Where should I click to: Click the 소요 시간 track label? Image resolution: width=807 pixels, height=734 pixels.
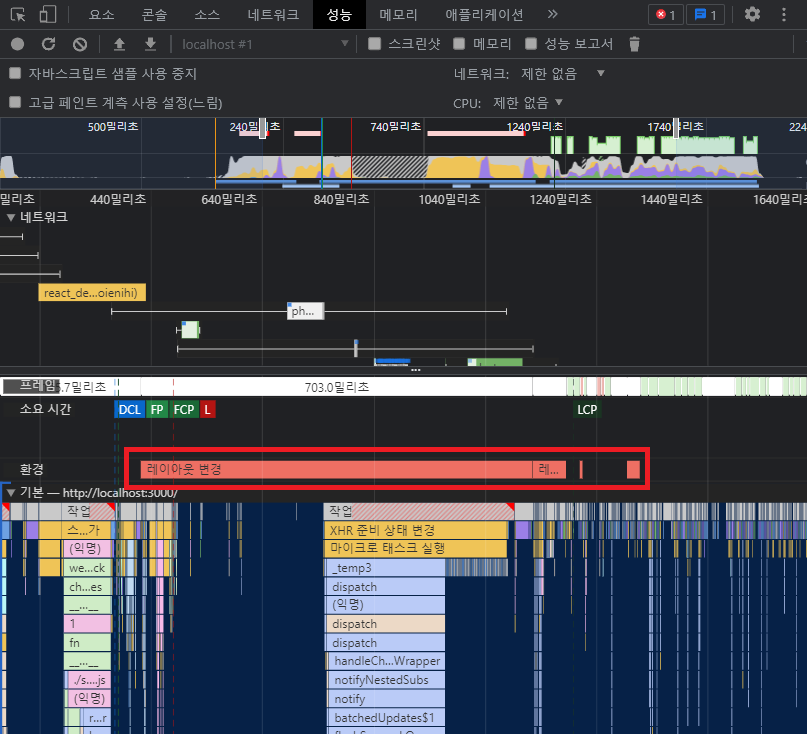(45, 409)
